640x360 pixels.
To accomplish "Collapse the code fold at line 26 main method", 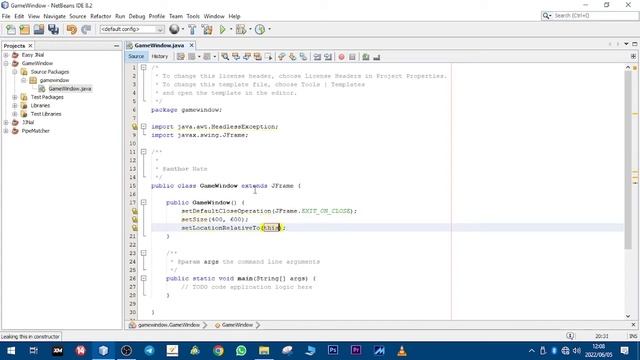I will point(144,278).
